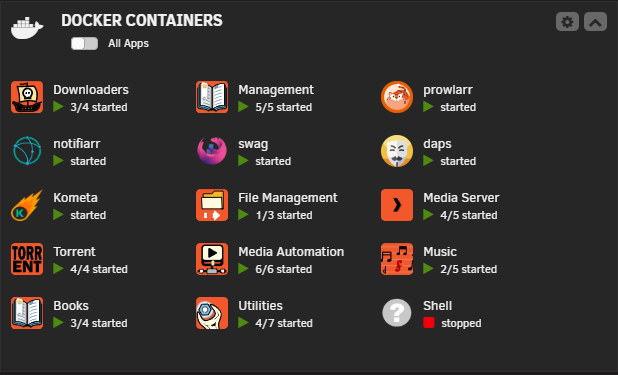Open the Media Server folder icon

click(x=397, y=205)
